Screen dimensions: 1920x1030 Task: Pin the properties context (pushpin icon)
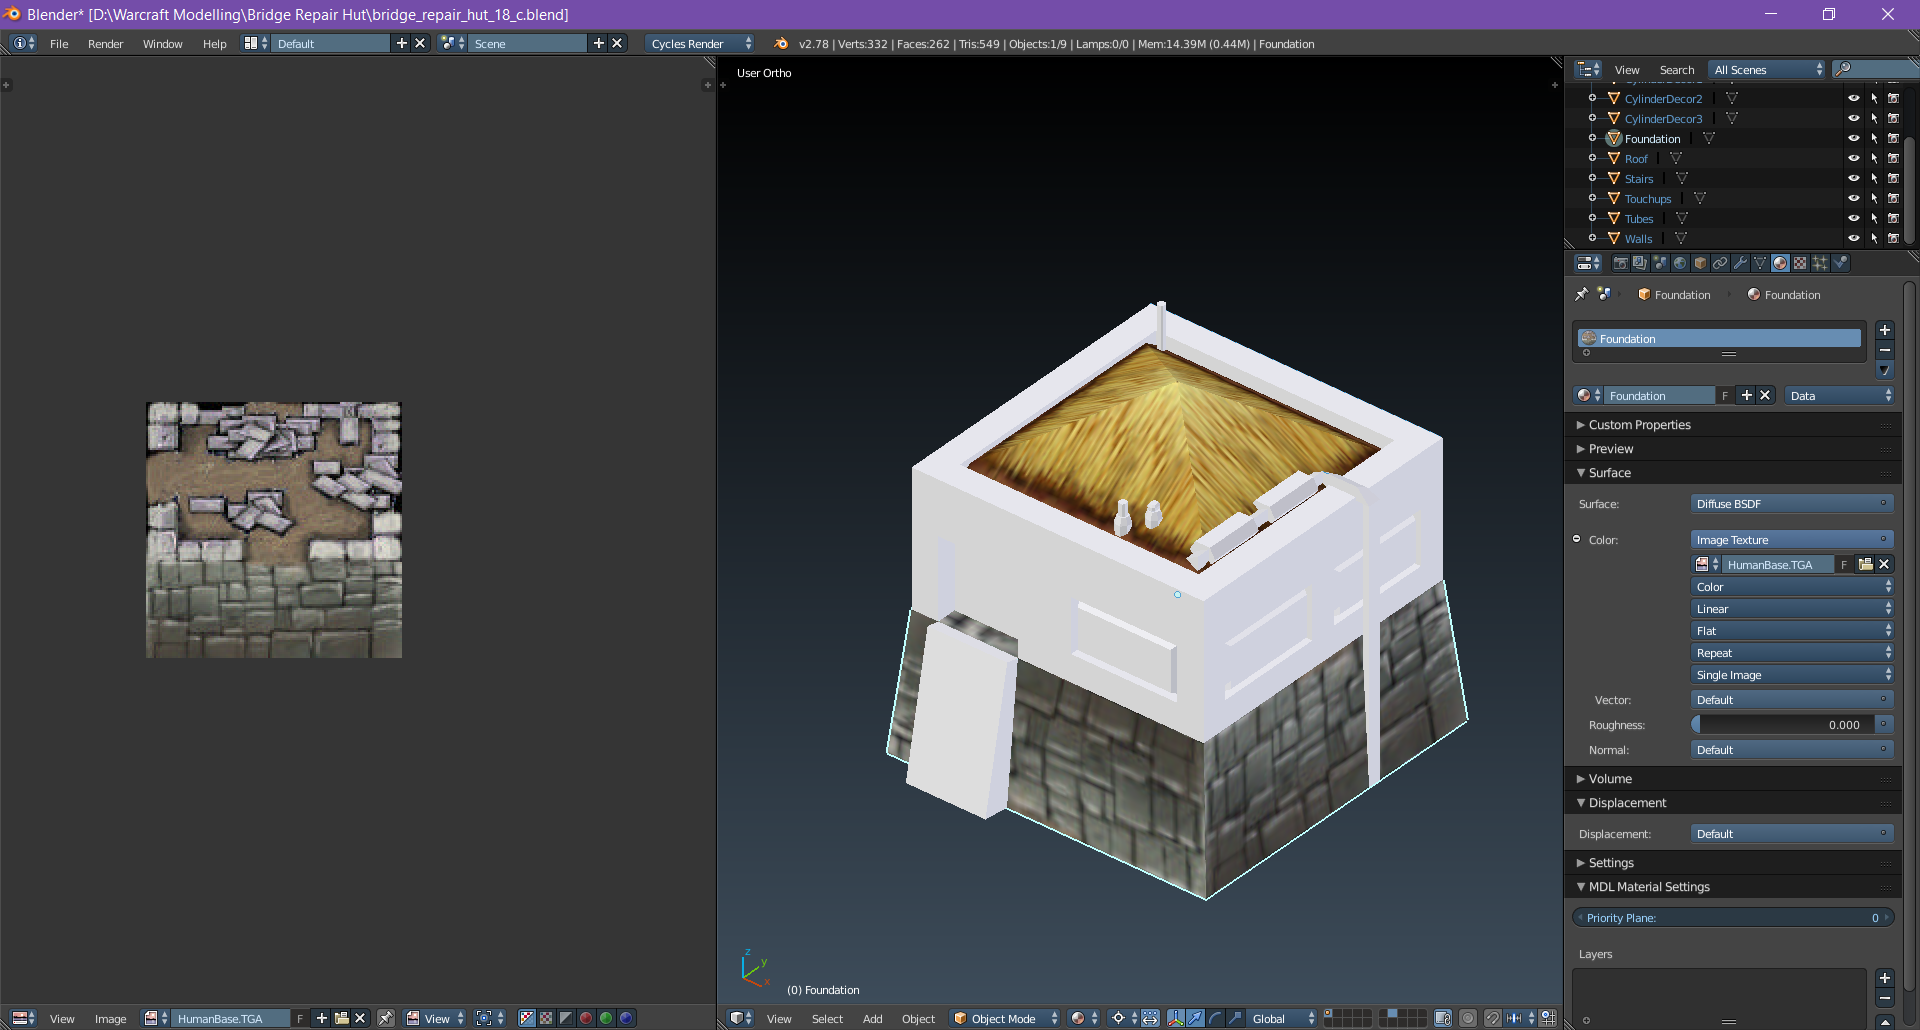[x=1581, y=294]
